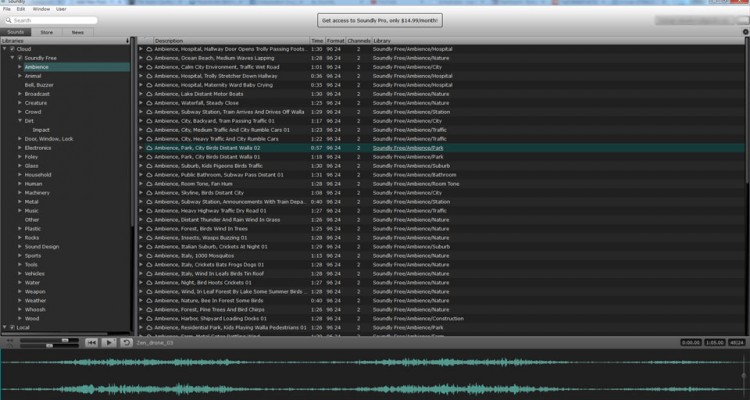This screenshot has width=750, height=400.
Task: Open Soundly Free/Ambience/Park library link in highlighted row
Action: 407,148
